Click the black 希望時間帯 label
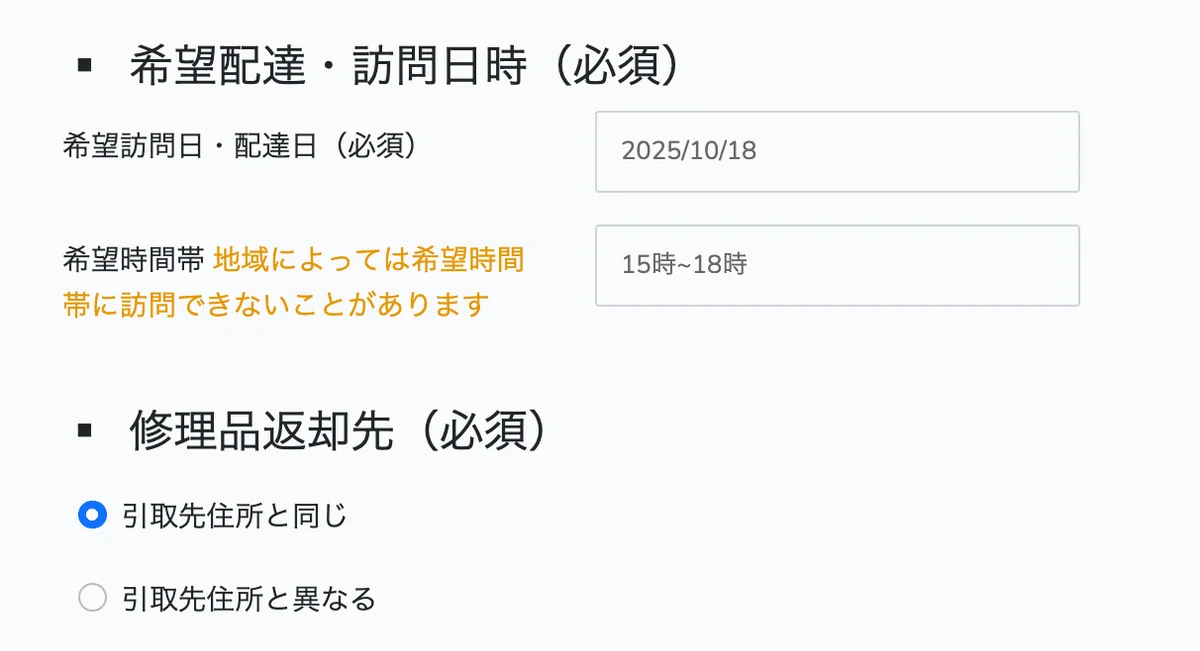The width and height of the screenshot is (1200, 651). point(133,260)
